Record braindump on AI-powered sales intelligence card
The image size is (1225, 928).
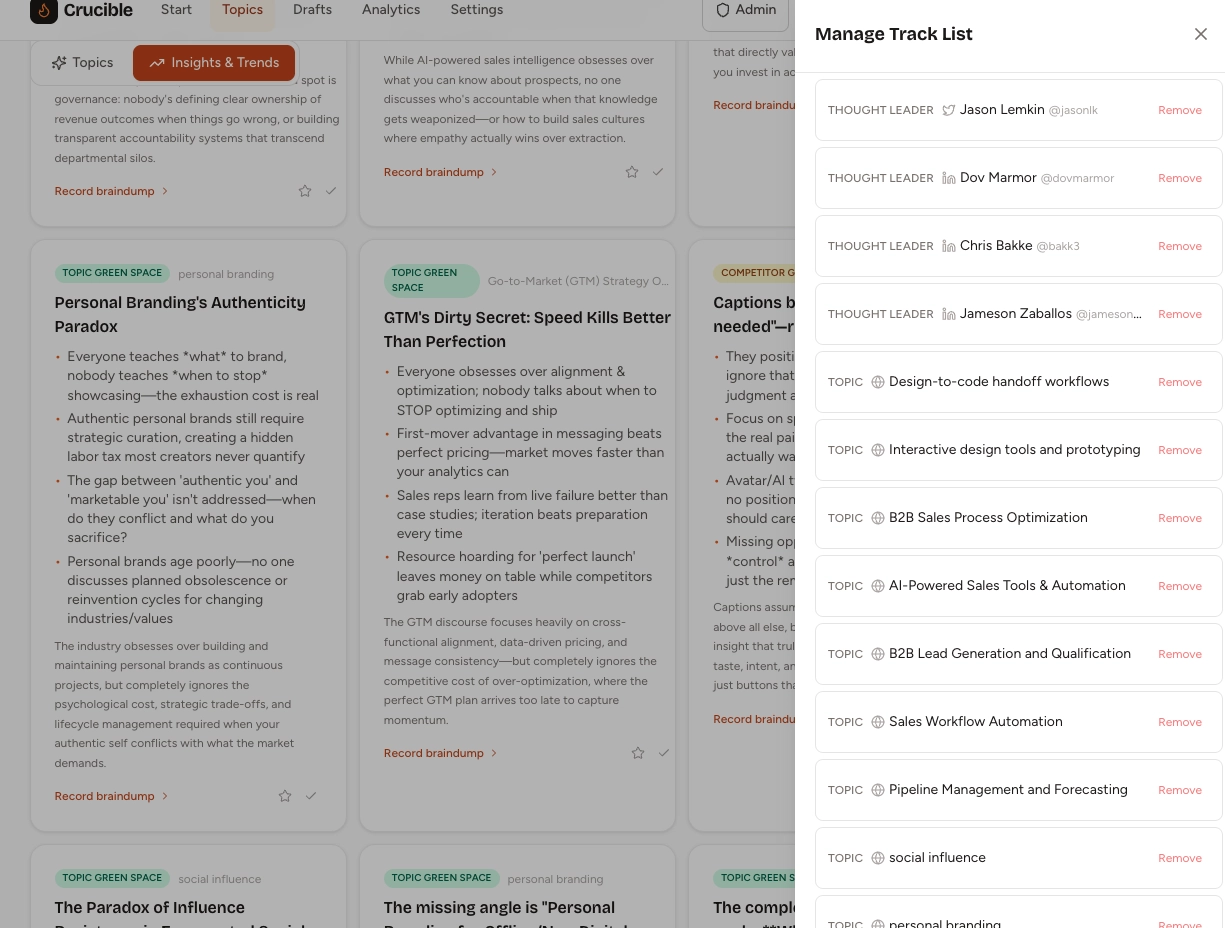(440, 172)
